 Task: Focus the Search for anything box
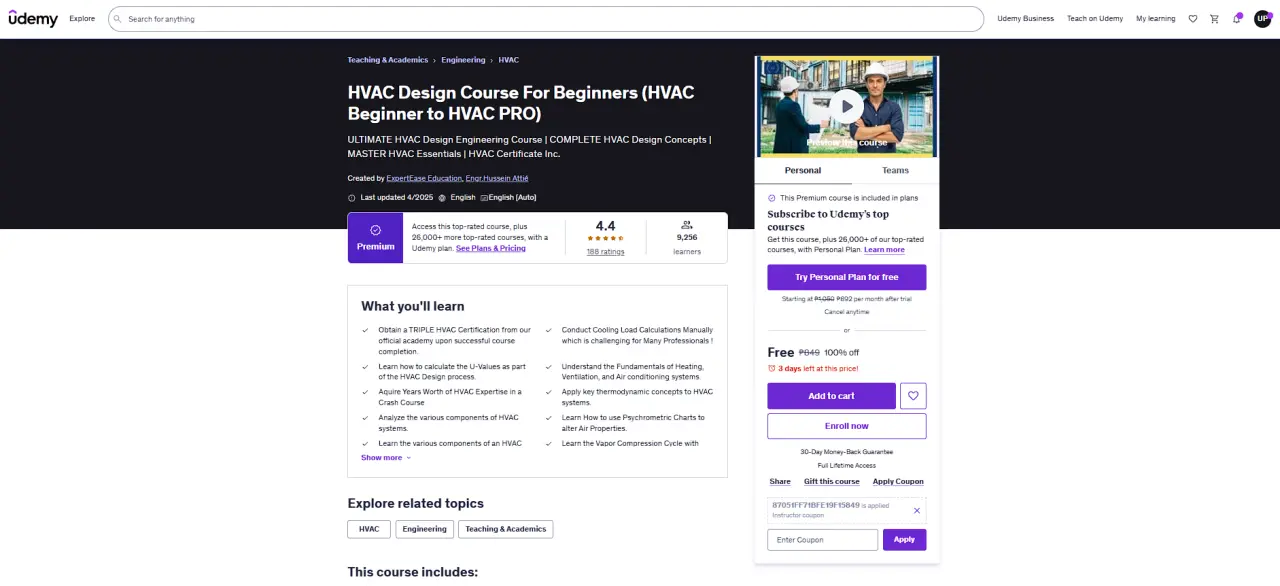click(x=546, y=19)
